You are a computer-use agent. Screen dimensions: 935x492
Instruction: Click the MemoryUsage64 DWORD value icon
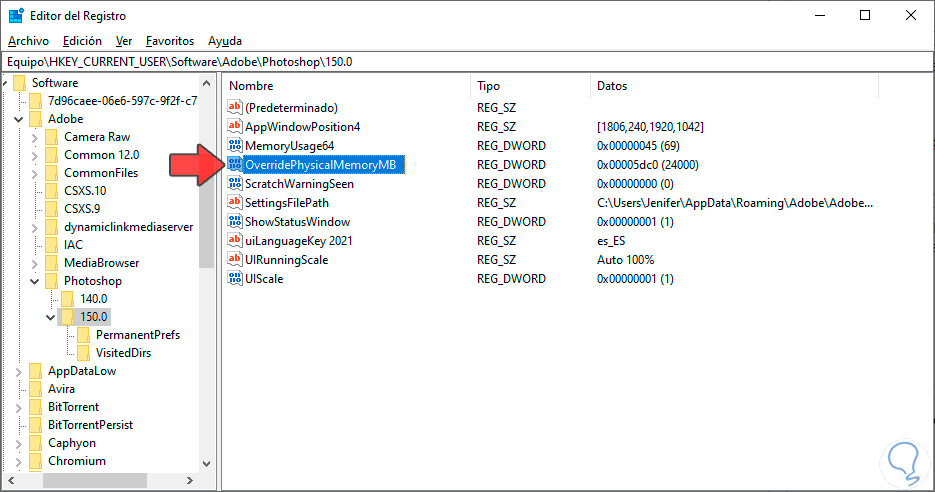point(235,146)
